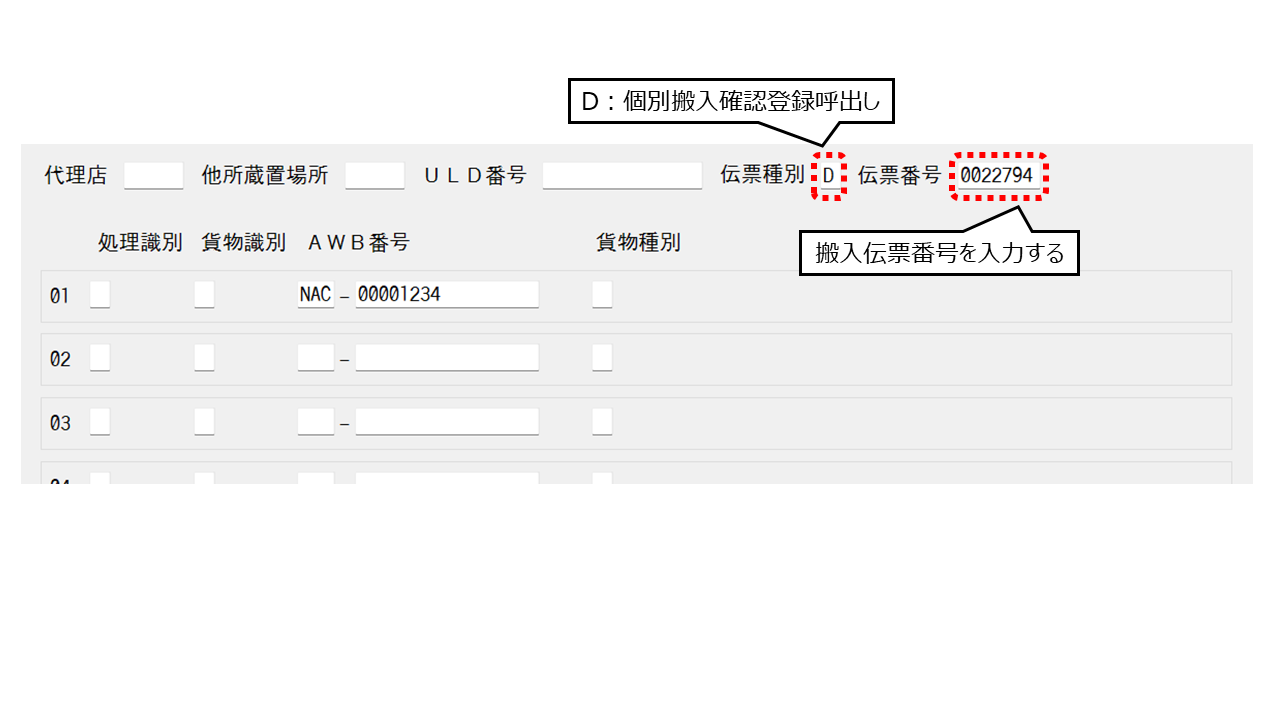Click AWB number field showing 00001234

tap(447, 295)
